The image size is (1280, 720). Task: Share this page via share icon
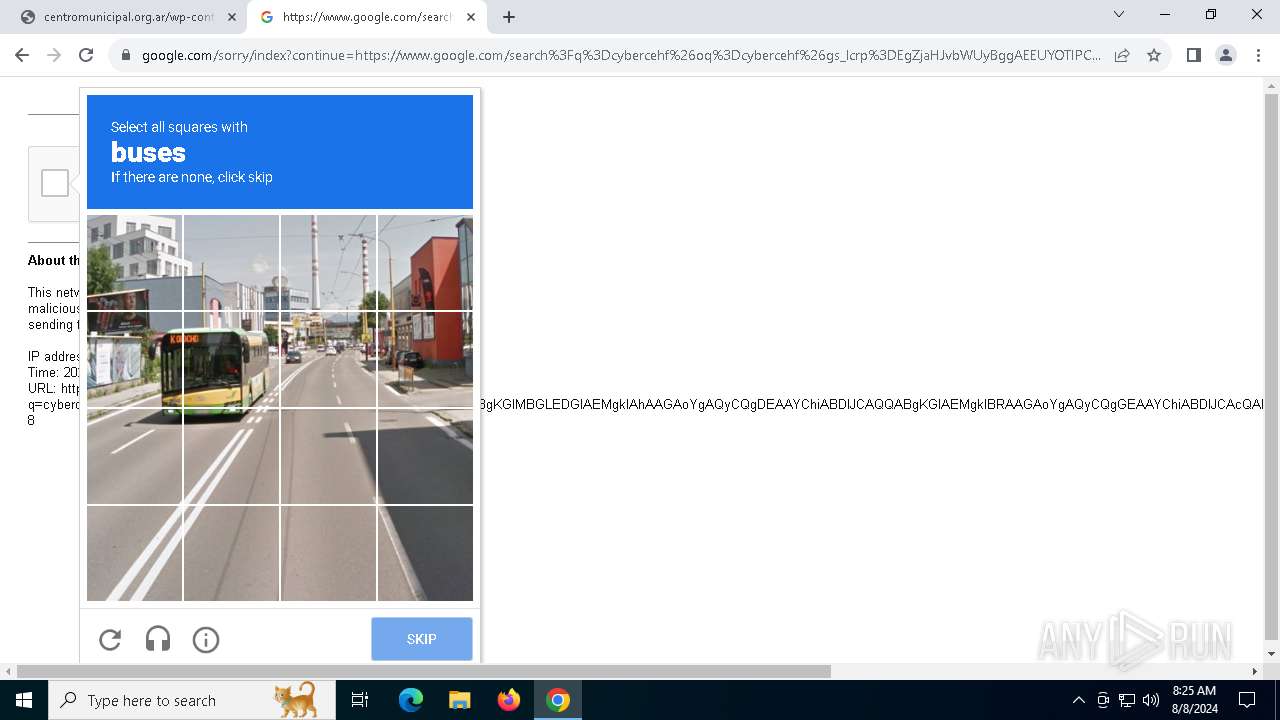[1122, 55]
